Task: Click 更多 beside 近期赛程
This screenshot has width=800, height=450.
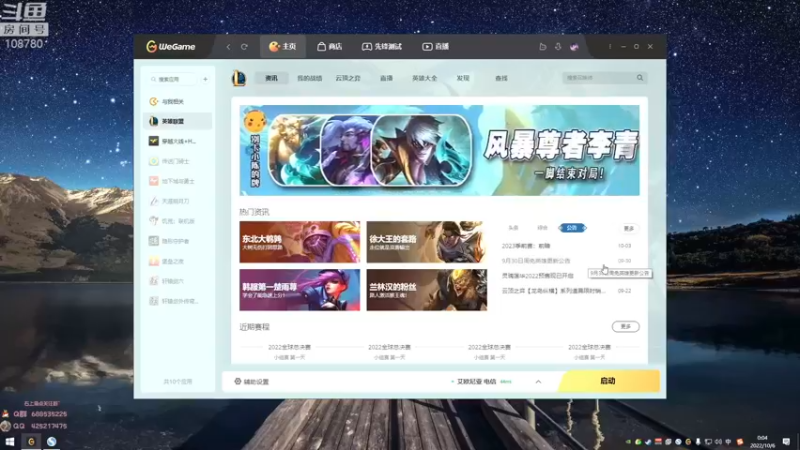Action: coord(626,327)
